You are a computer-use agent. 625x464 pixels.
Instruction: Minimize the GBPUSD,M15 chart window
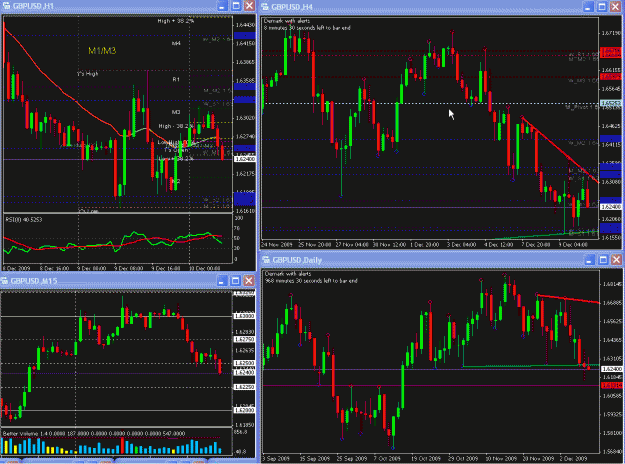222,281
